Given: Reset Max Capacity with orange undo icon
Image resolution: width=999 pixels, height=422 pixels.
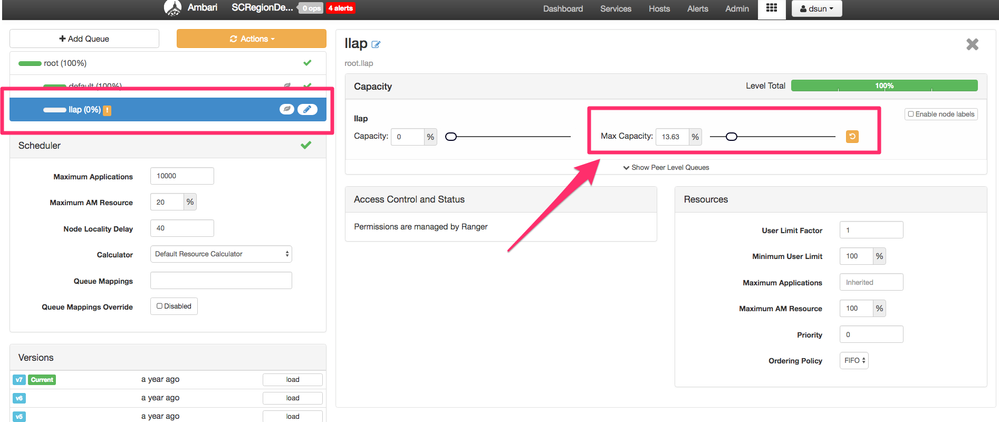Looking at the screenshot, I should click(852, 136).
